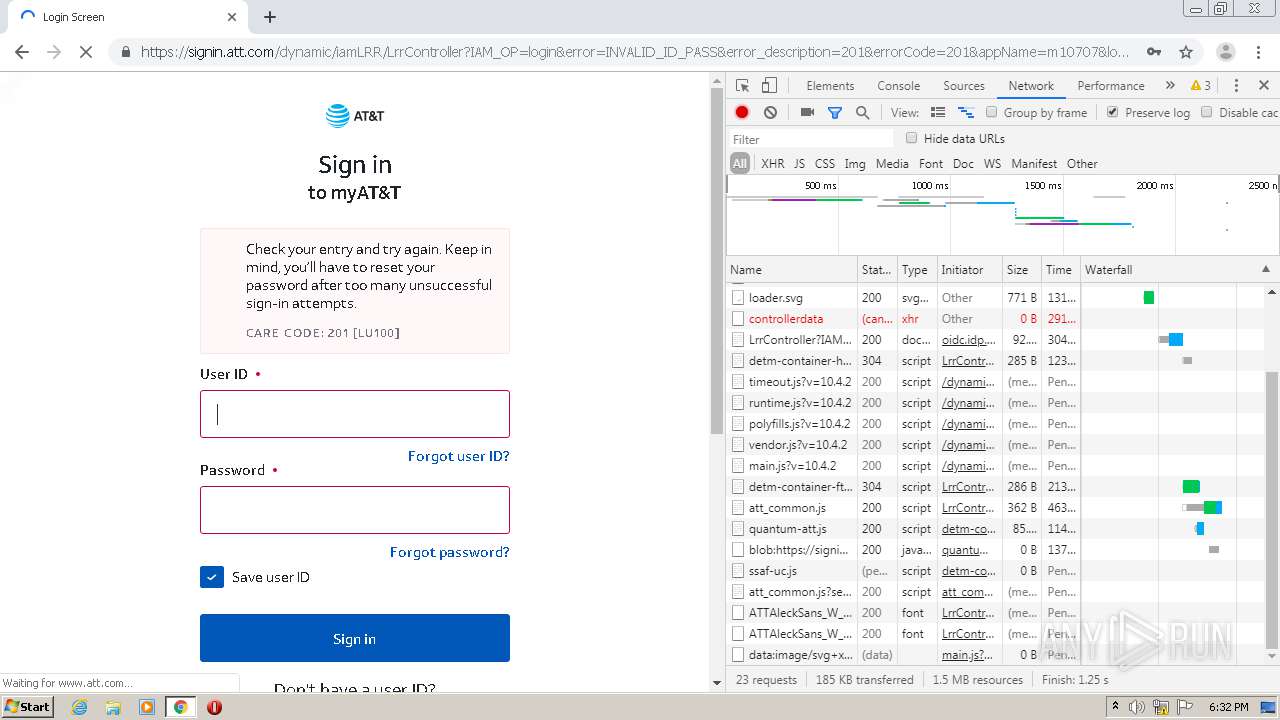
Task: Open the Chrome profile avatar
Action: (x=1225, y=52)
